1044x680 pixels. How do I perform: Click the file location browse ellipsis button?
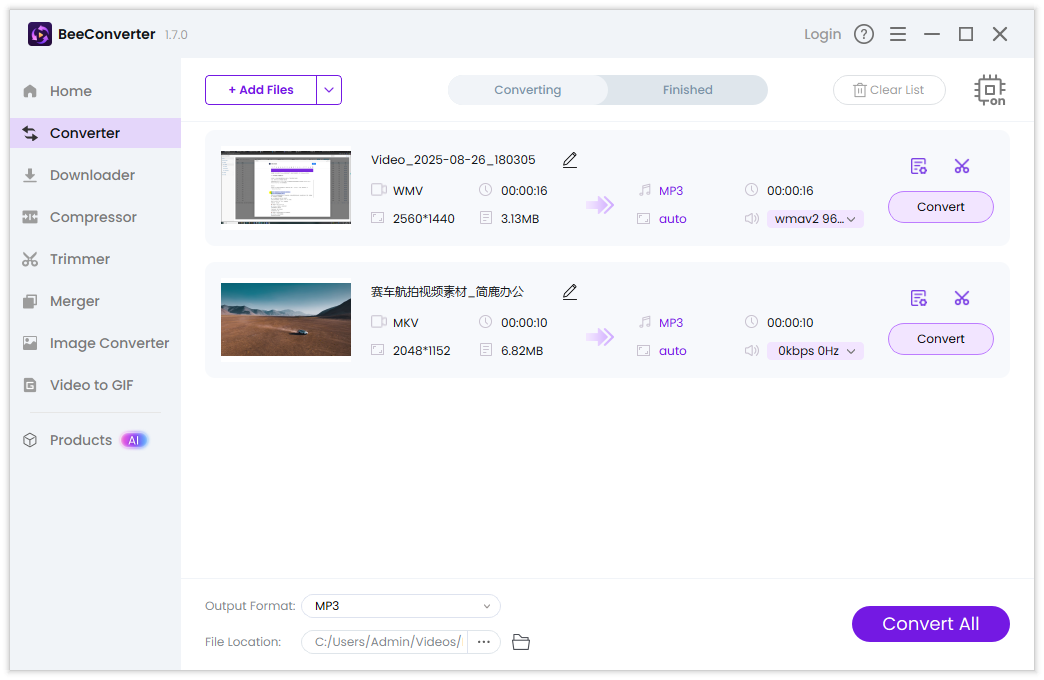(483, 642)
